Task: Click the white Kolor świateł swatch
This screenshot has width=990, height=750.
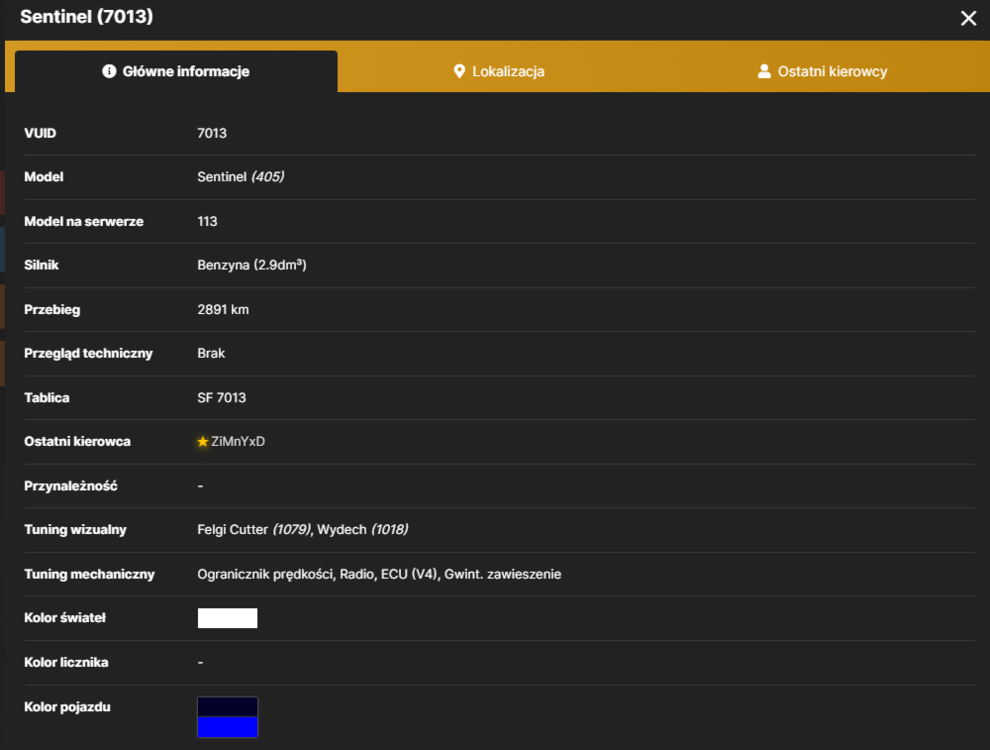Action: pyautogui.click(x=227, y=618)
